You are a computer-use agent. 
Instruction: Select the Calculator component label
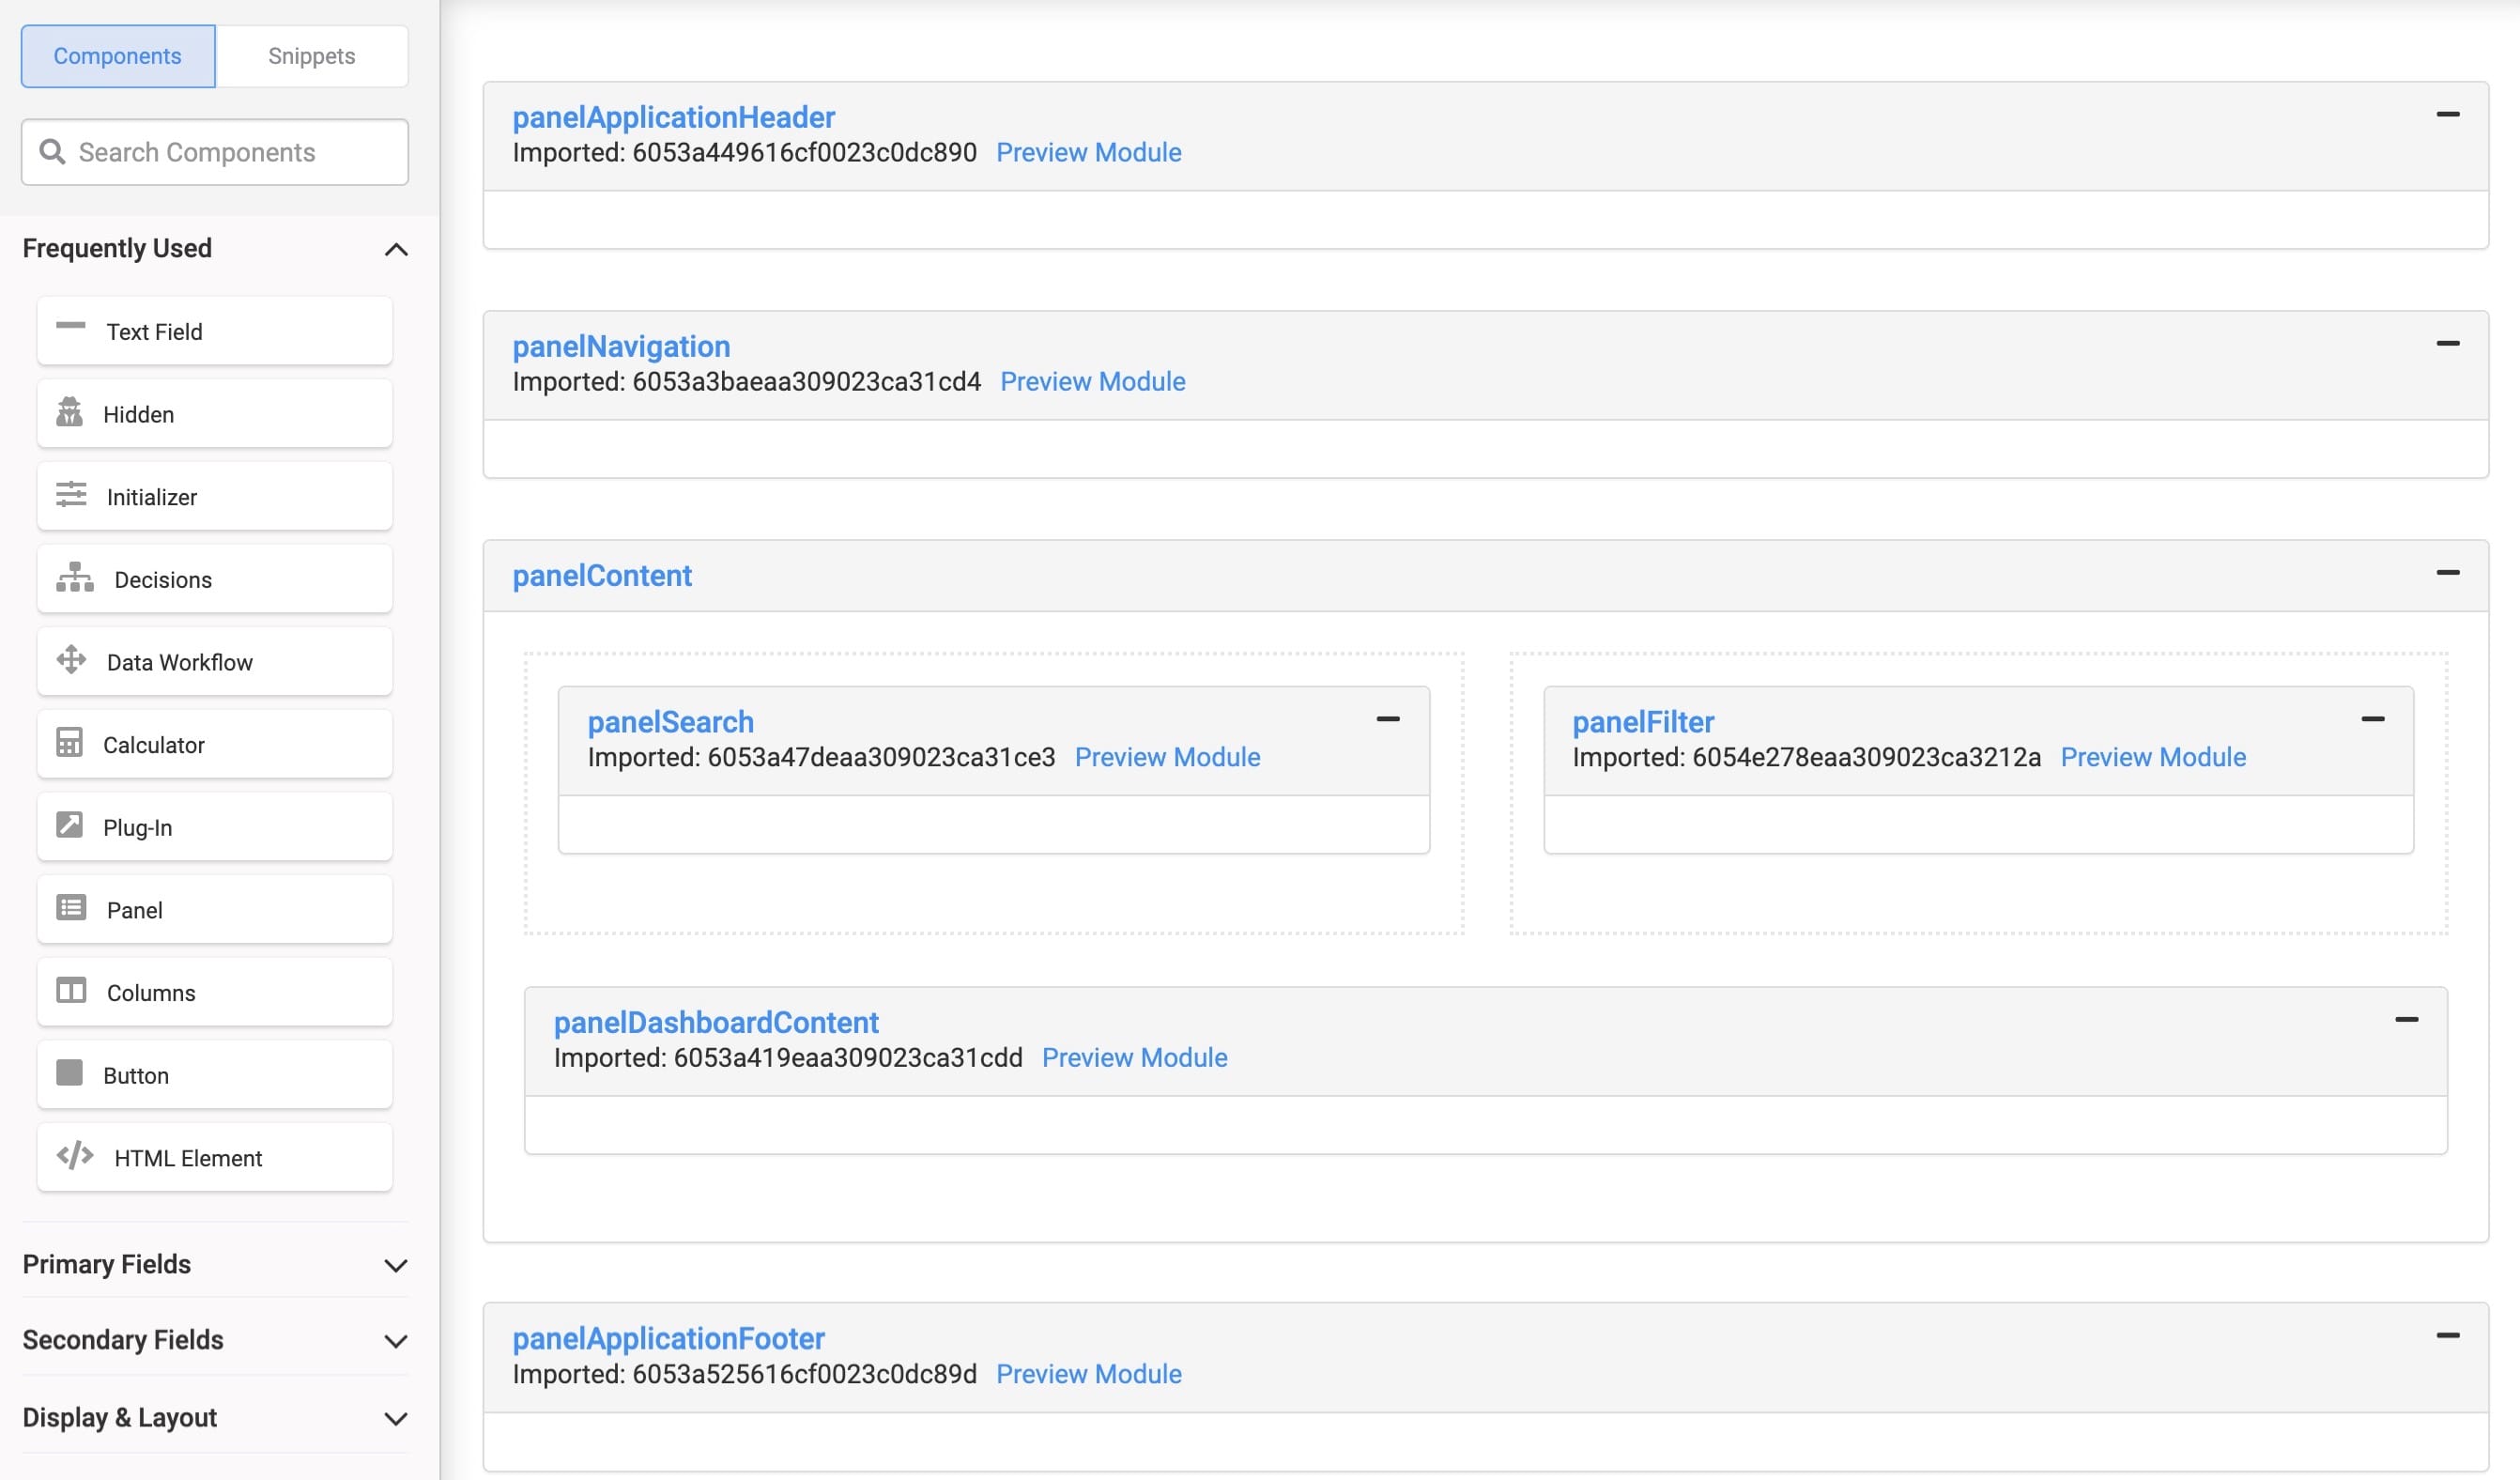(x=153, y=746)
